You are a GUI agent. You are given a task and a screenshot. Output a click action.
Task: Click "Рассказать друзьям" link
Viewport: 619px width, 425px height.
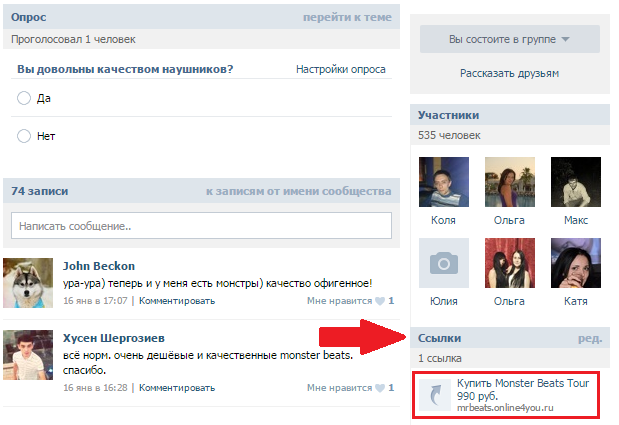509,73
